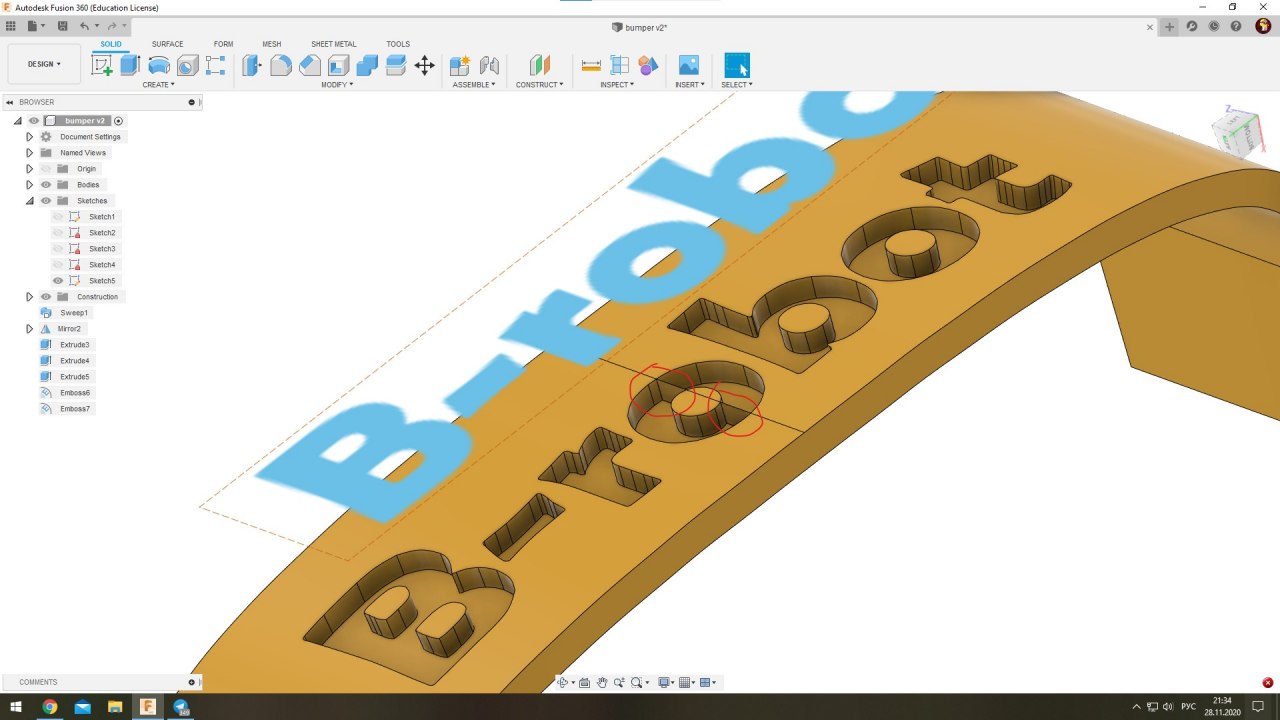The image size is (1280, 720).
Task: Expand the Construction folder
Action: point(29,297)
